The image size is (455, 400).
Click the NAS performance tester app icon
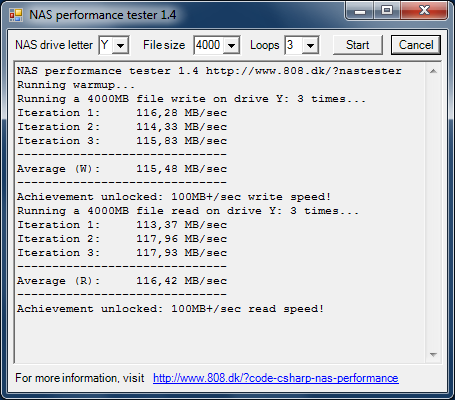pos(15,15)
